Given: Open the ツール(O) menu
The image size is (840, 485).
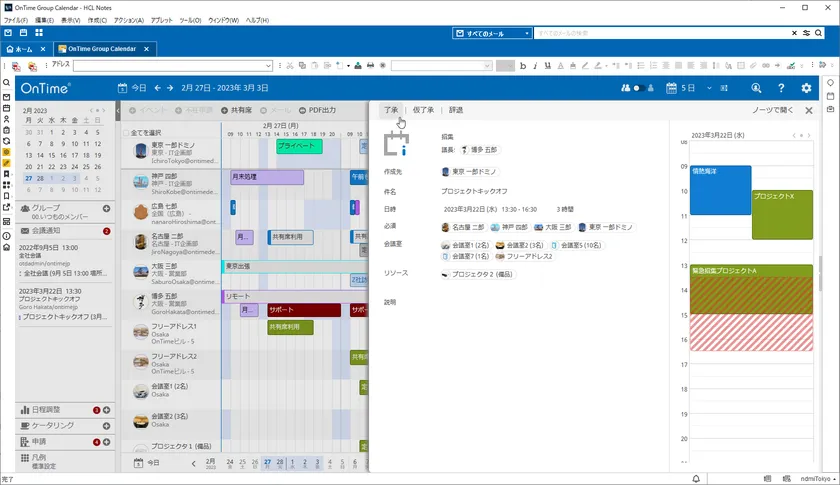Looking at the screenshot, I should coord(190,20).
